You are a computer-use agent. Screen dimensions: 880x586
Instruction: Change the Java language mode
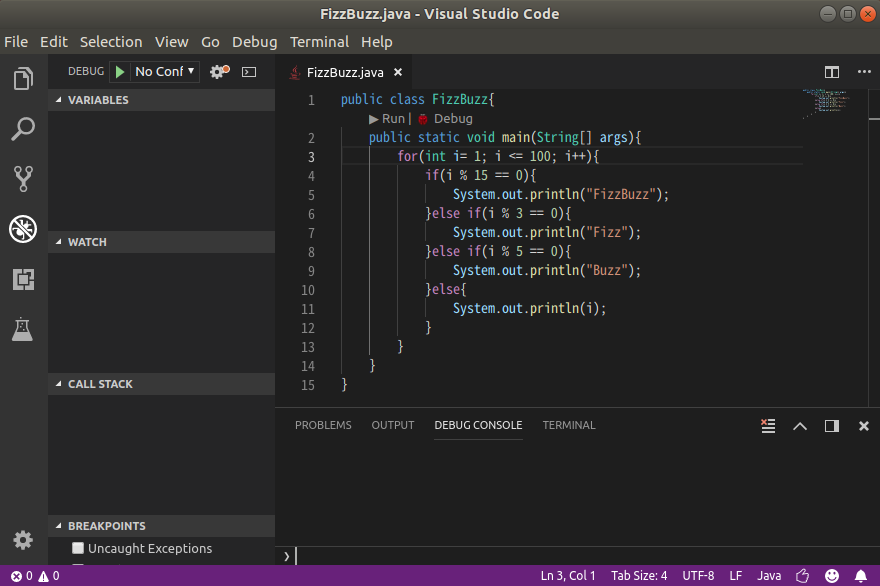[769, 576]
